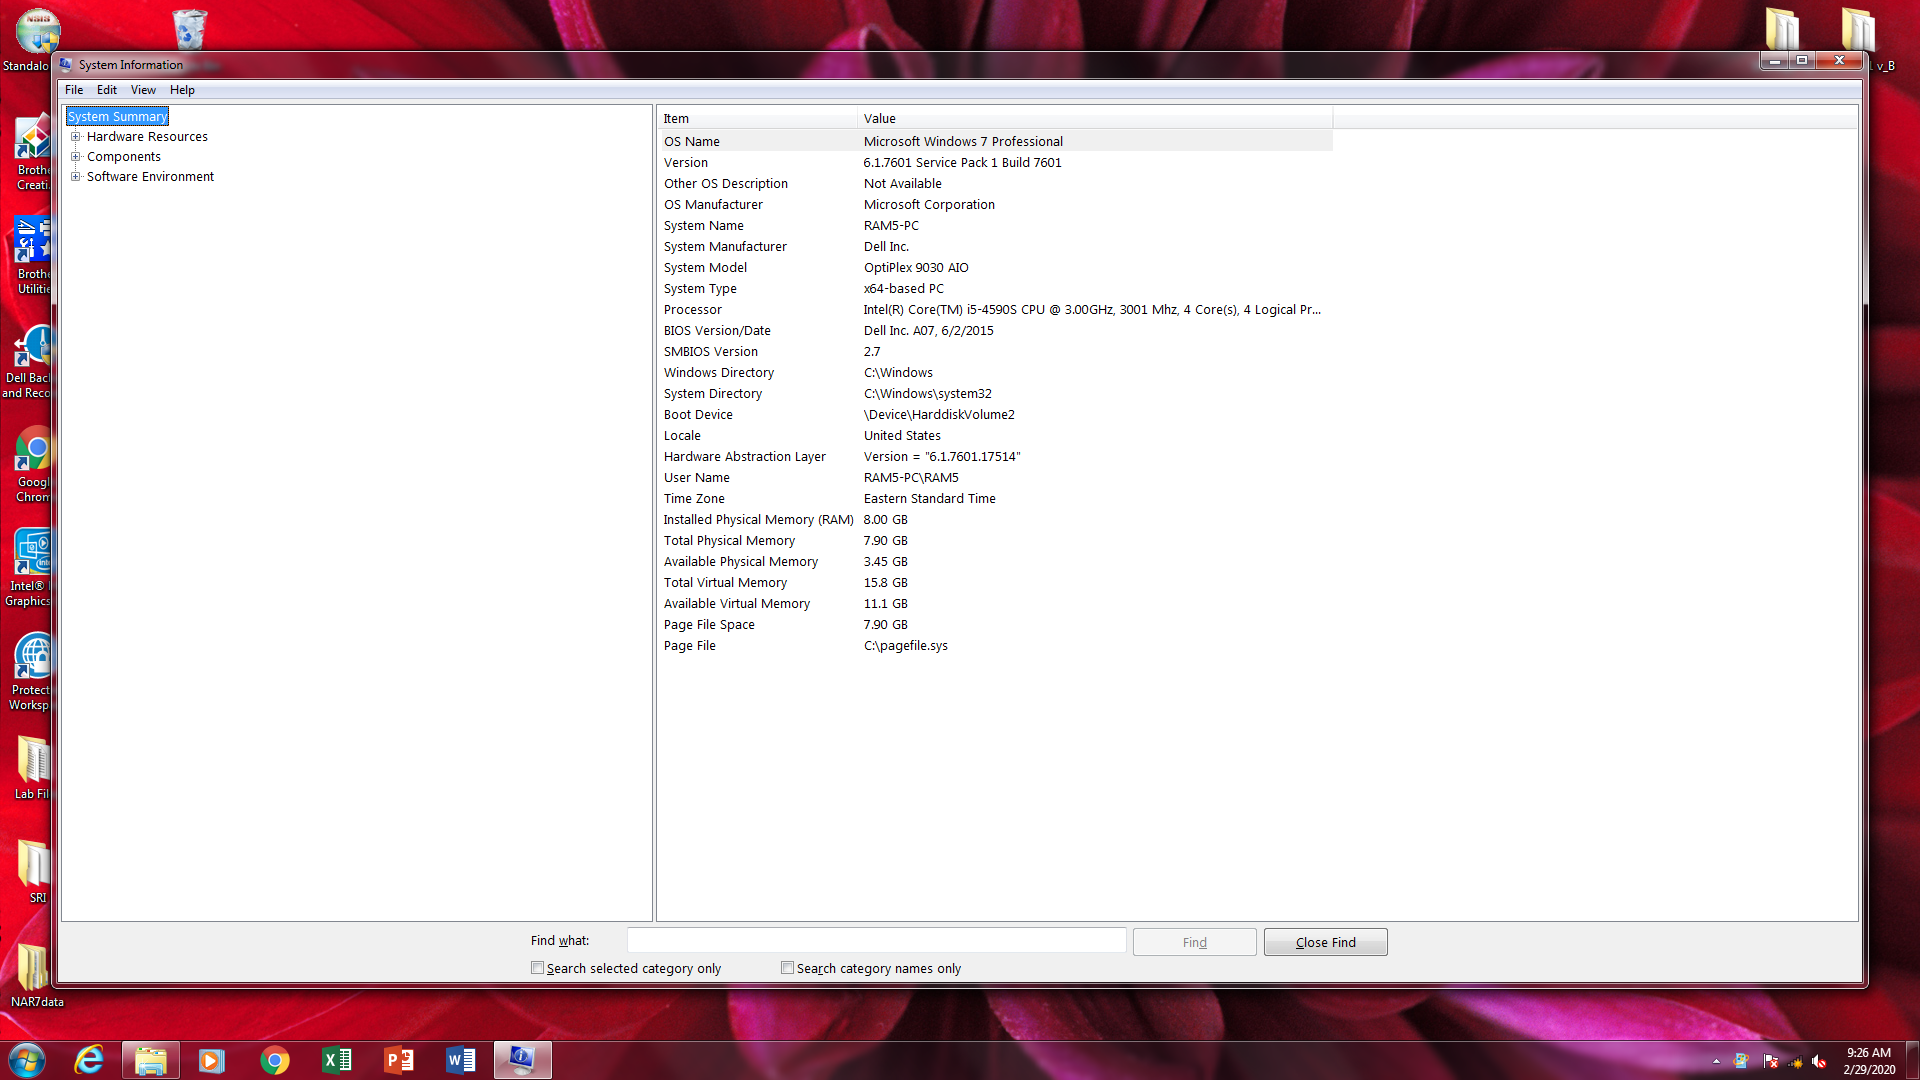Open the File menu
The height and width of the screenshot is (1080, 1920).
pos(74,90)
